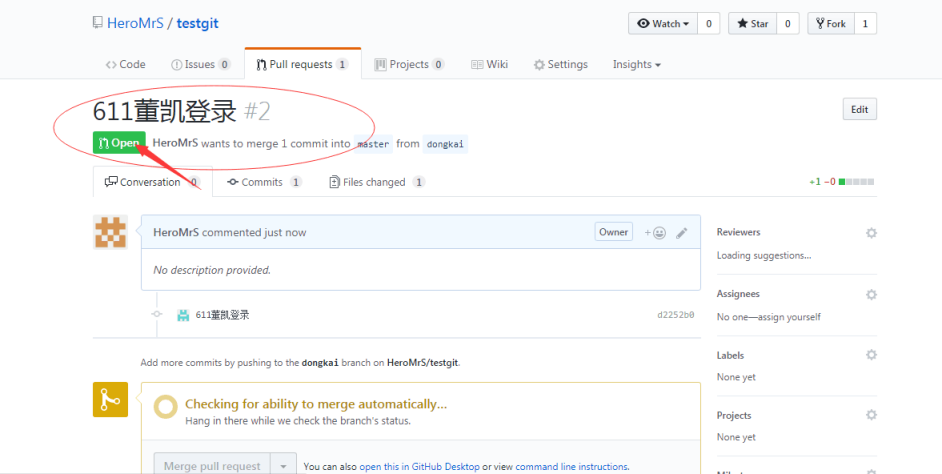Click the HeroMrS checkered avatar thumbnail
This screenshot has width=942, height=474.
click(x=111, y=232)
